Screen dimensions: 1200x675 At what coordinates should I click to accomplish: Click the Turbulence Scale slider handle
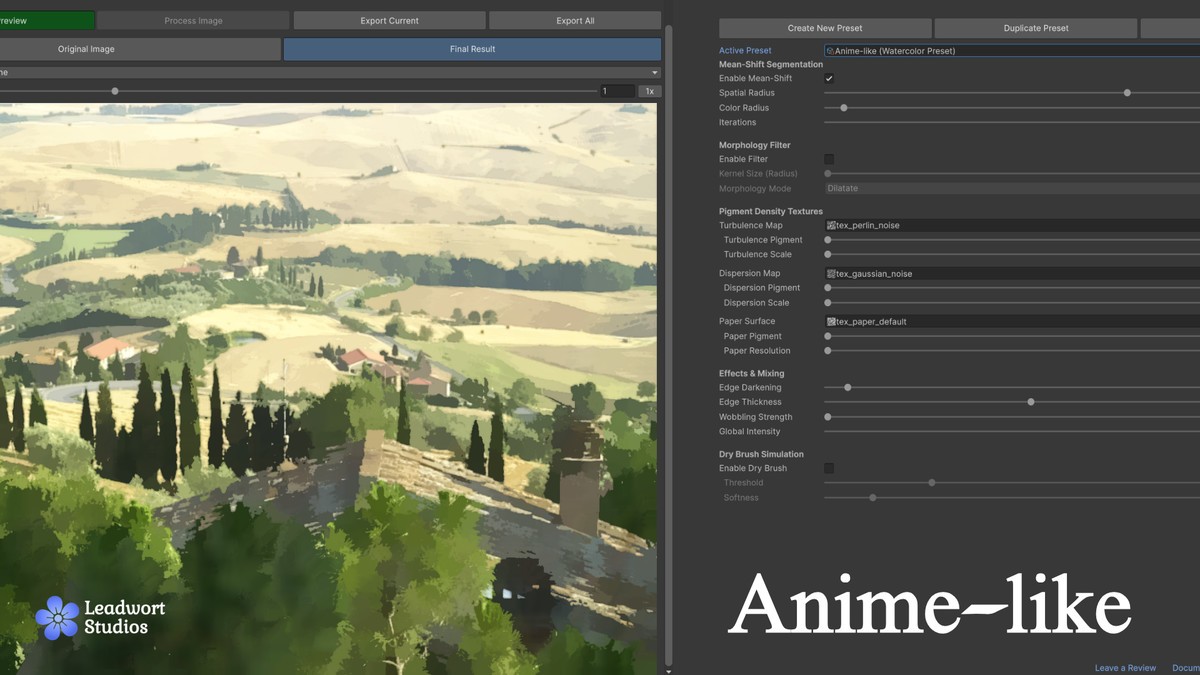pos(828,255)
